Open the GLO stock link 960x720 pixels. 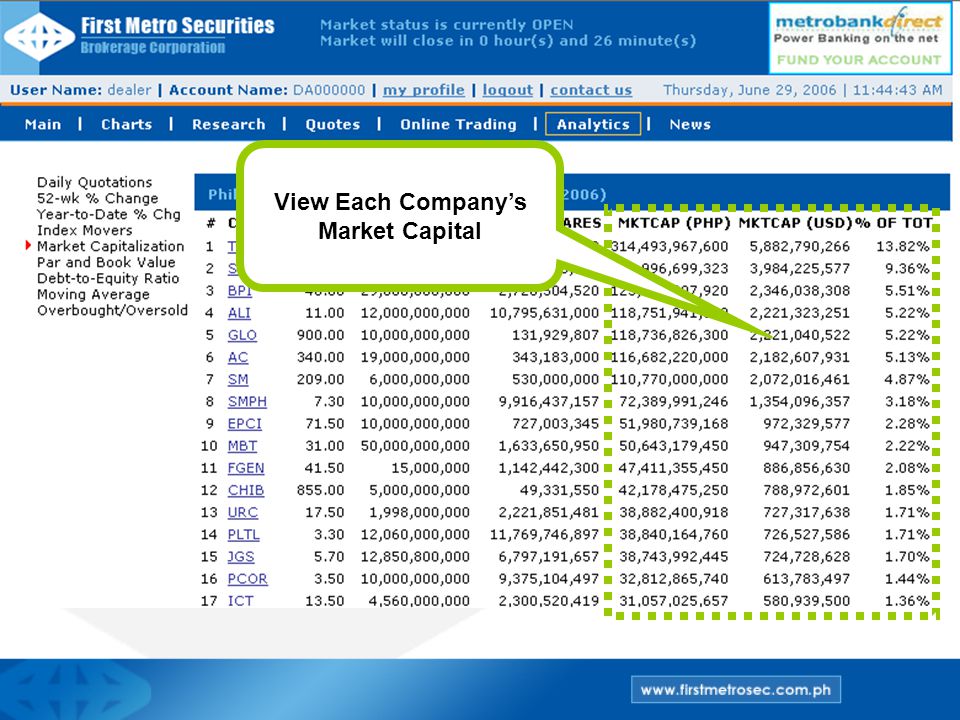coord(242,335)
